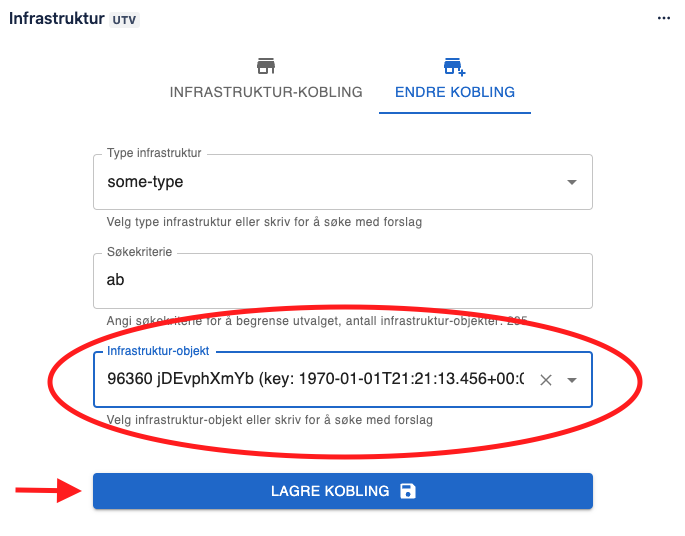The height and width of the screenshot is (536, 685).
Task: Focus the Søkekriterie field containing "ab"
Action: 342,281
